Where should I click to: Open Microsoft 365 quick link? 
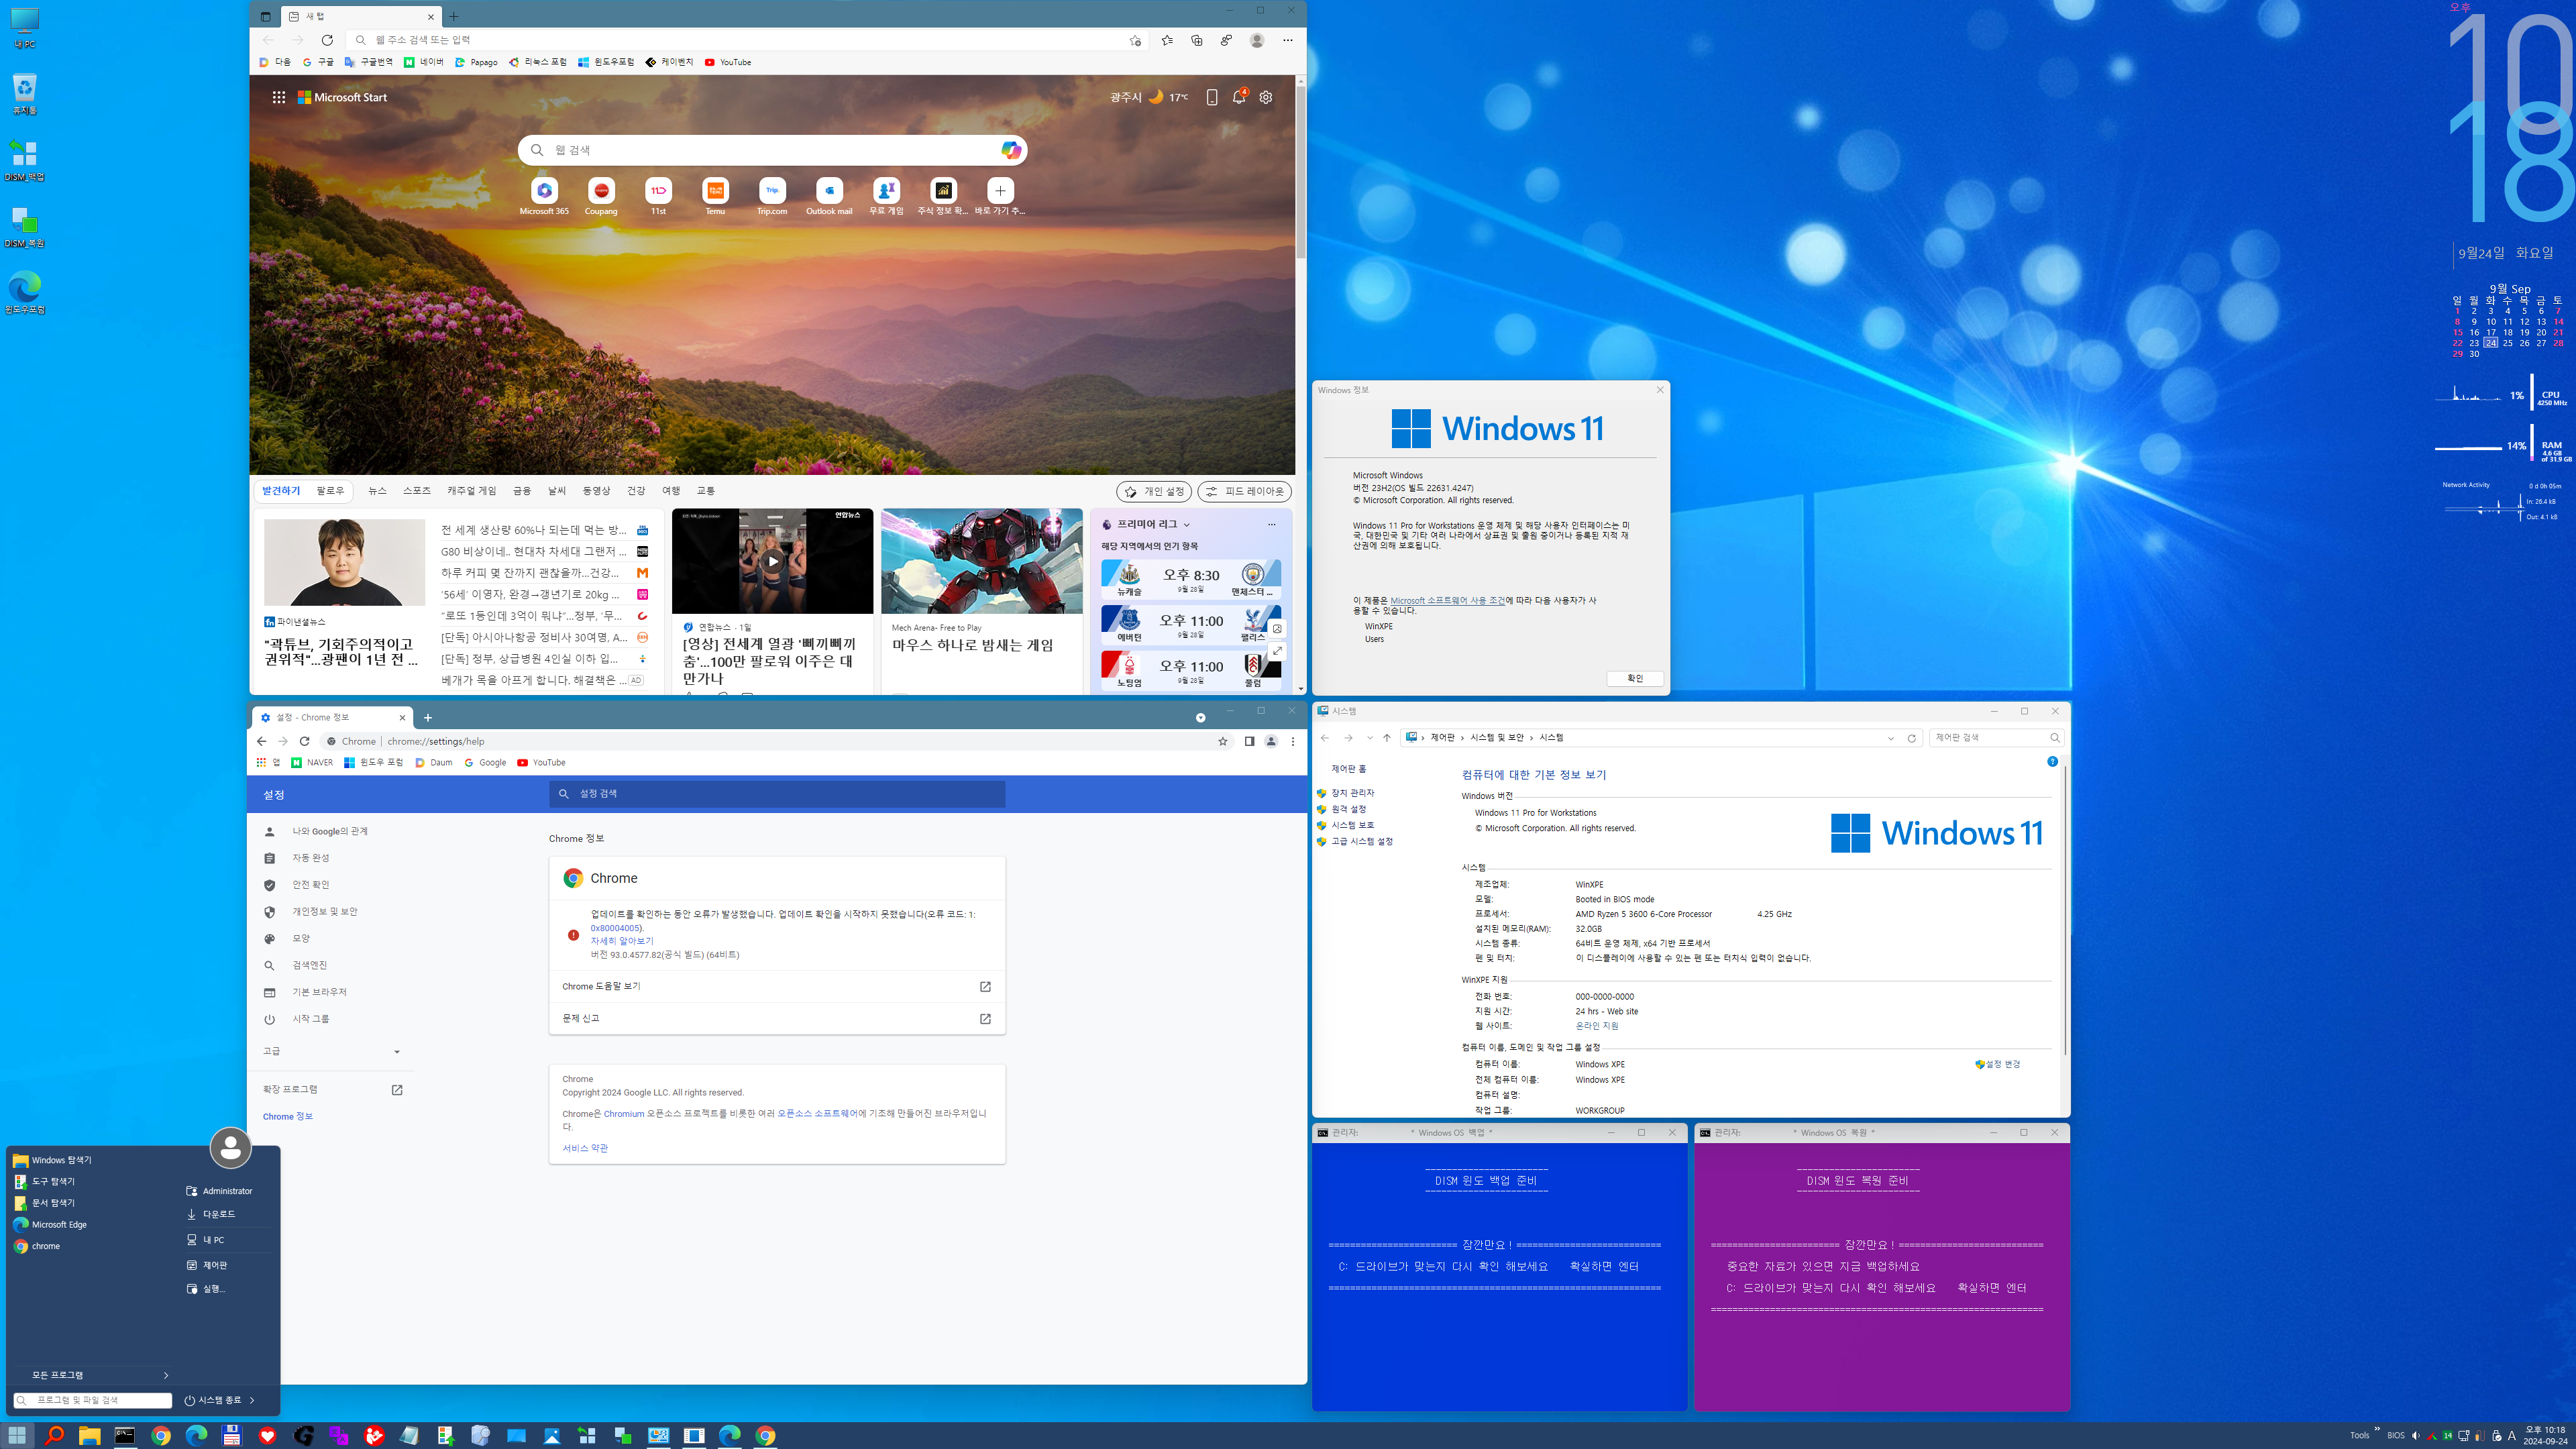544,197
